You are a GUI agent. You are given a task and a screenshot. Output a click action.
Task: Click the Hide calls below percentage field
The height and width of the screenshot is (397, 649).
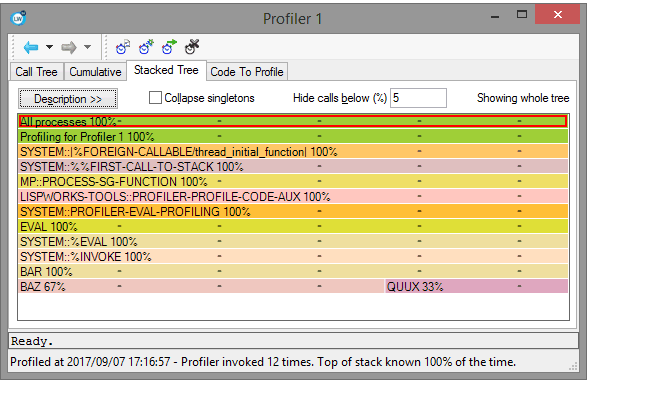tap(418, 98)
